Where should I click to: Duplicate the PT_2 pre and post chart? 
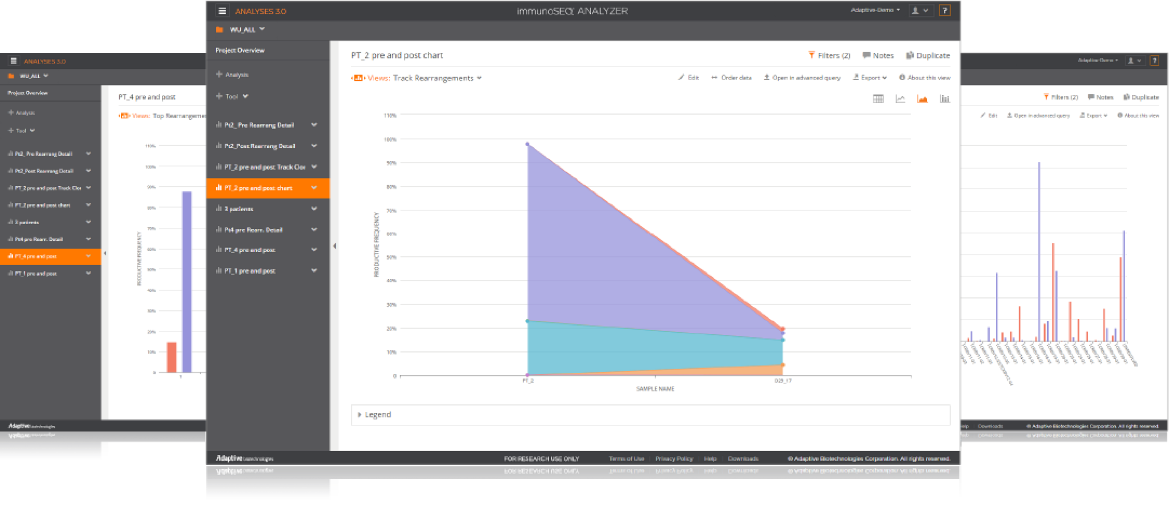(x=927, y=55)
